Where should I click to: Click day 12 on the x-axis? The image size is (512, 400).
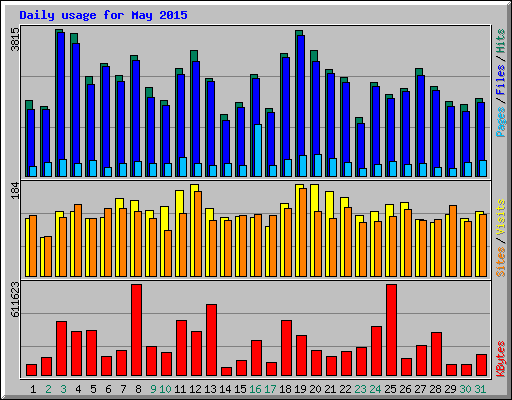(x=195, y=389)
